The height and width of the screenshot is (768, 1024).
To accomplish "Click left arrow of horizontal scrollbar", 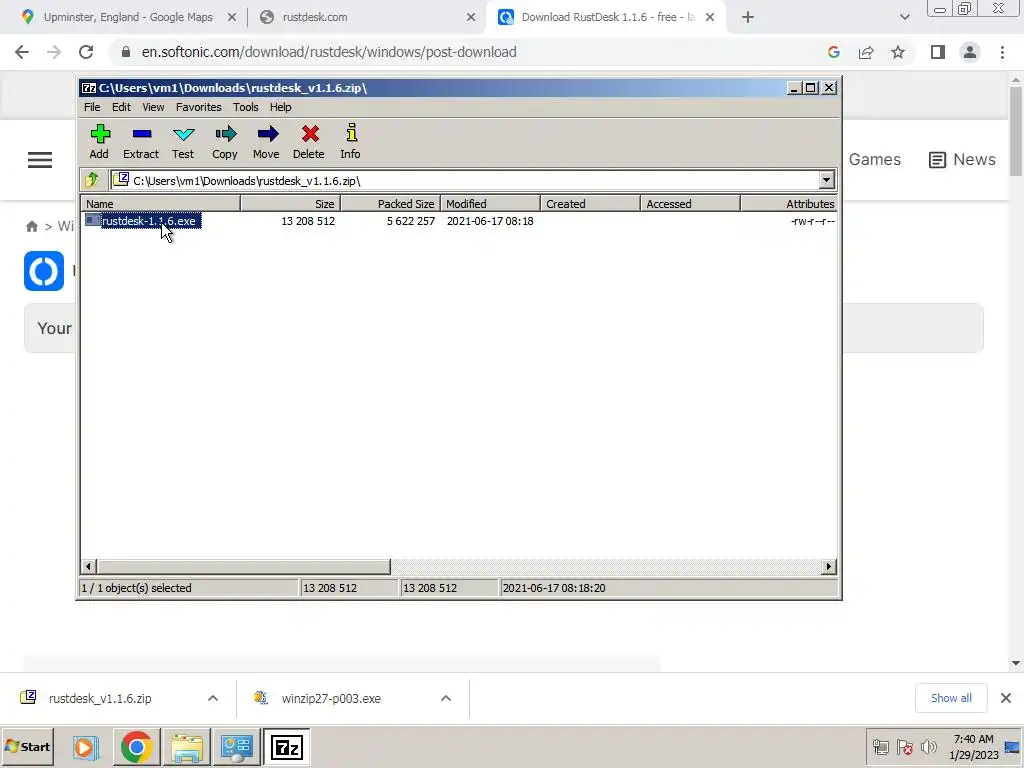I will click(x=89, y=566).
